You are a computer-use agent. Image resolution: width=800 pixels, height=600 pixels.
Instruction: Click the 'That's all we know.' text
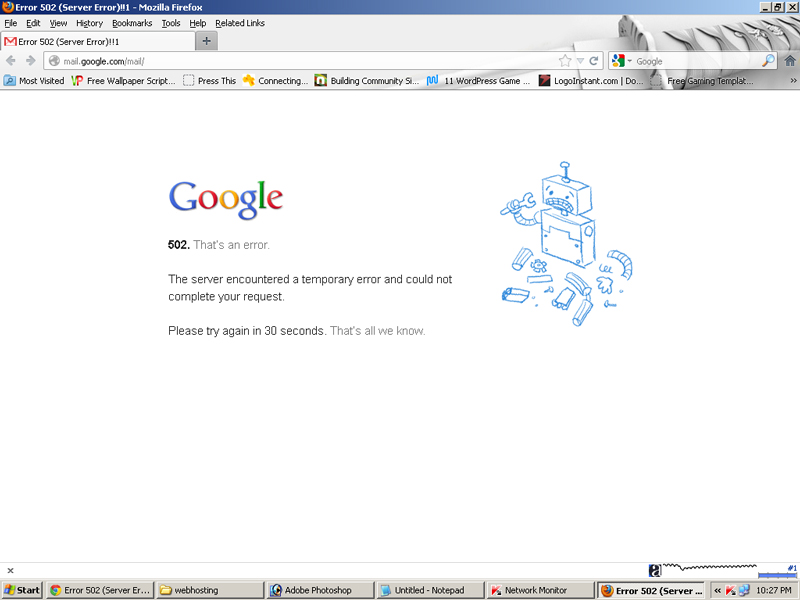[378, 331]
